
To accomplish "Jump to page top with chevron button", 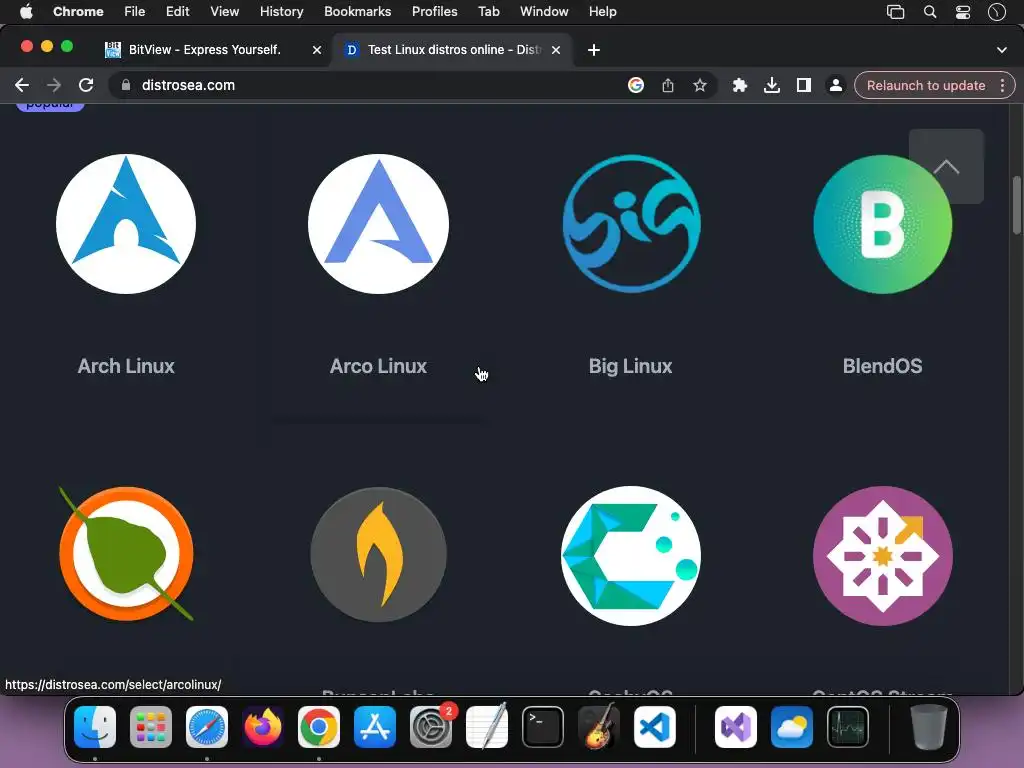I will coord(946,167).
